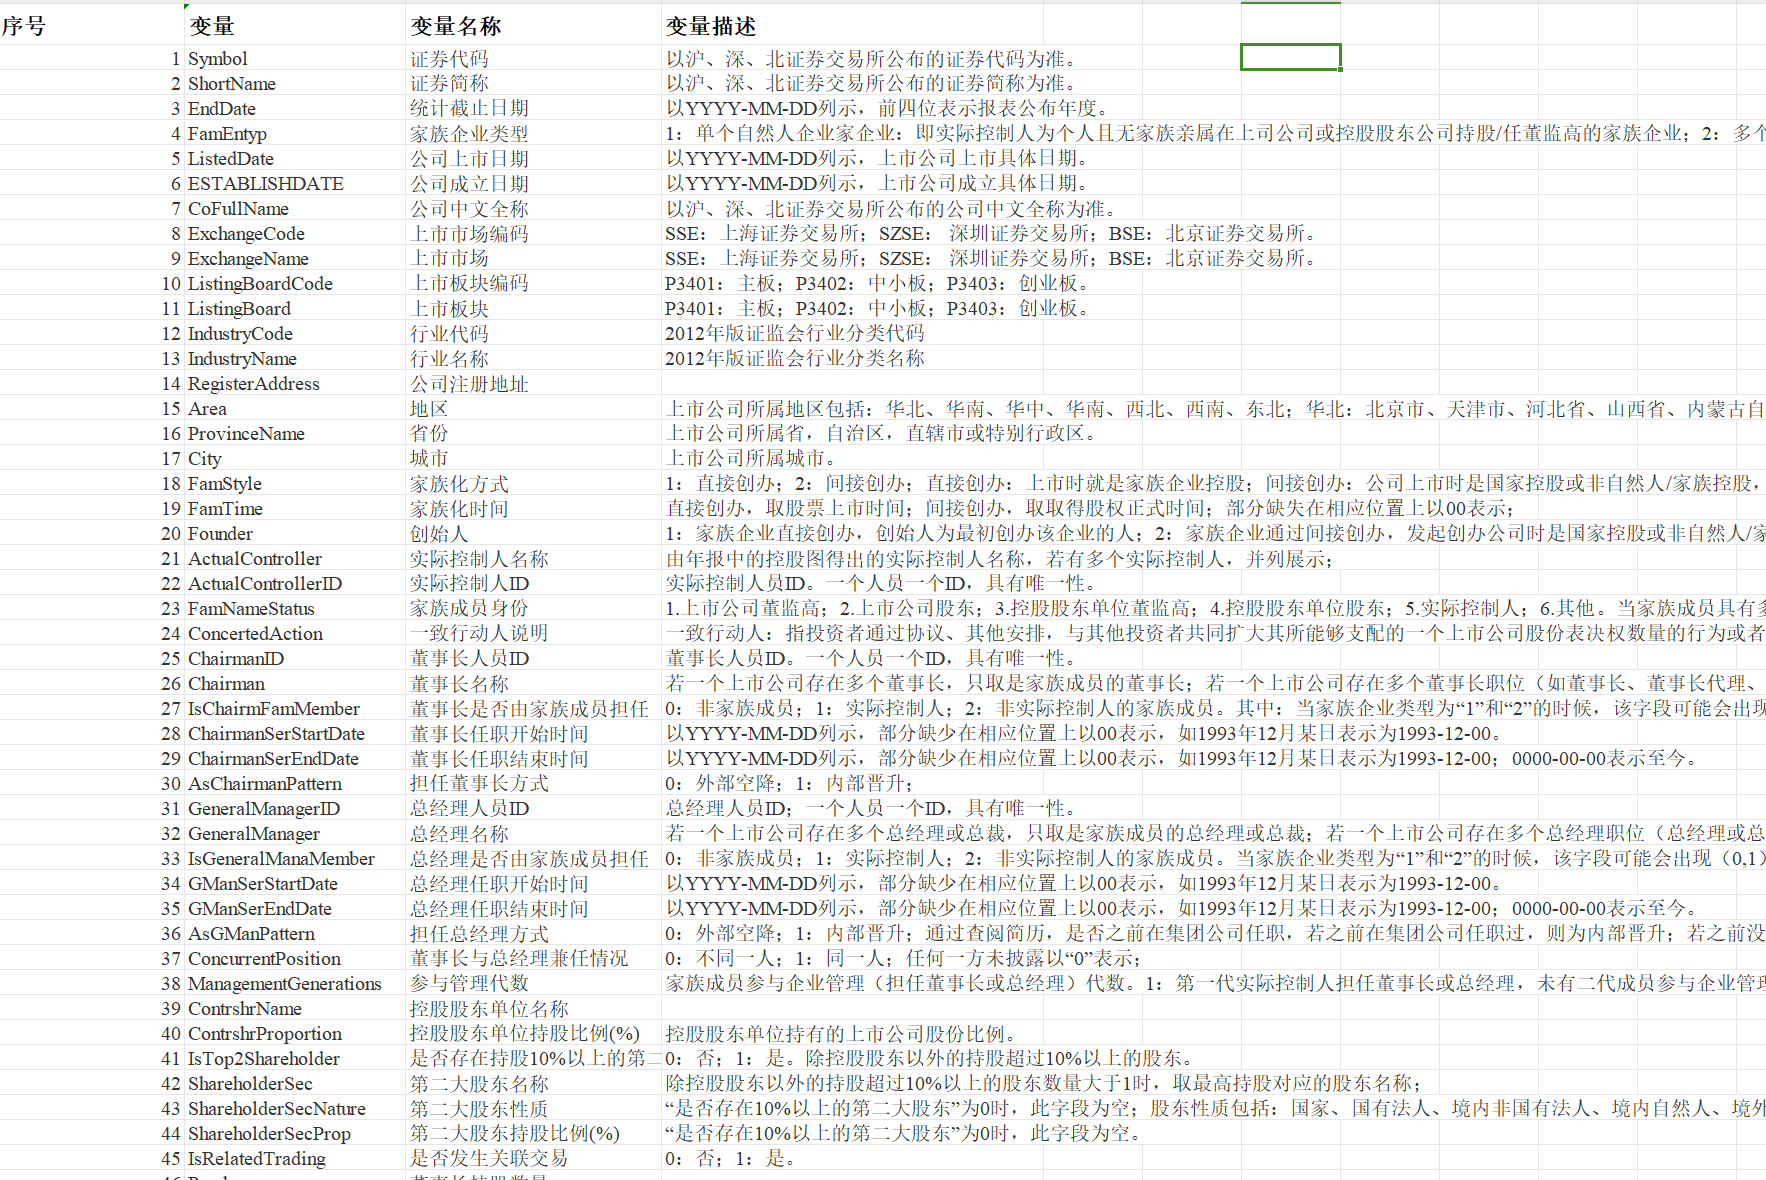1766x1180 pixels.
Task: Select the "变量描述" header cell
Action: (711, 27)
